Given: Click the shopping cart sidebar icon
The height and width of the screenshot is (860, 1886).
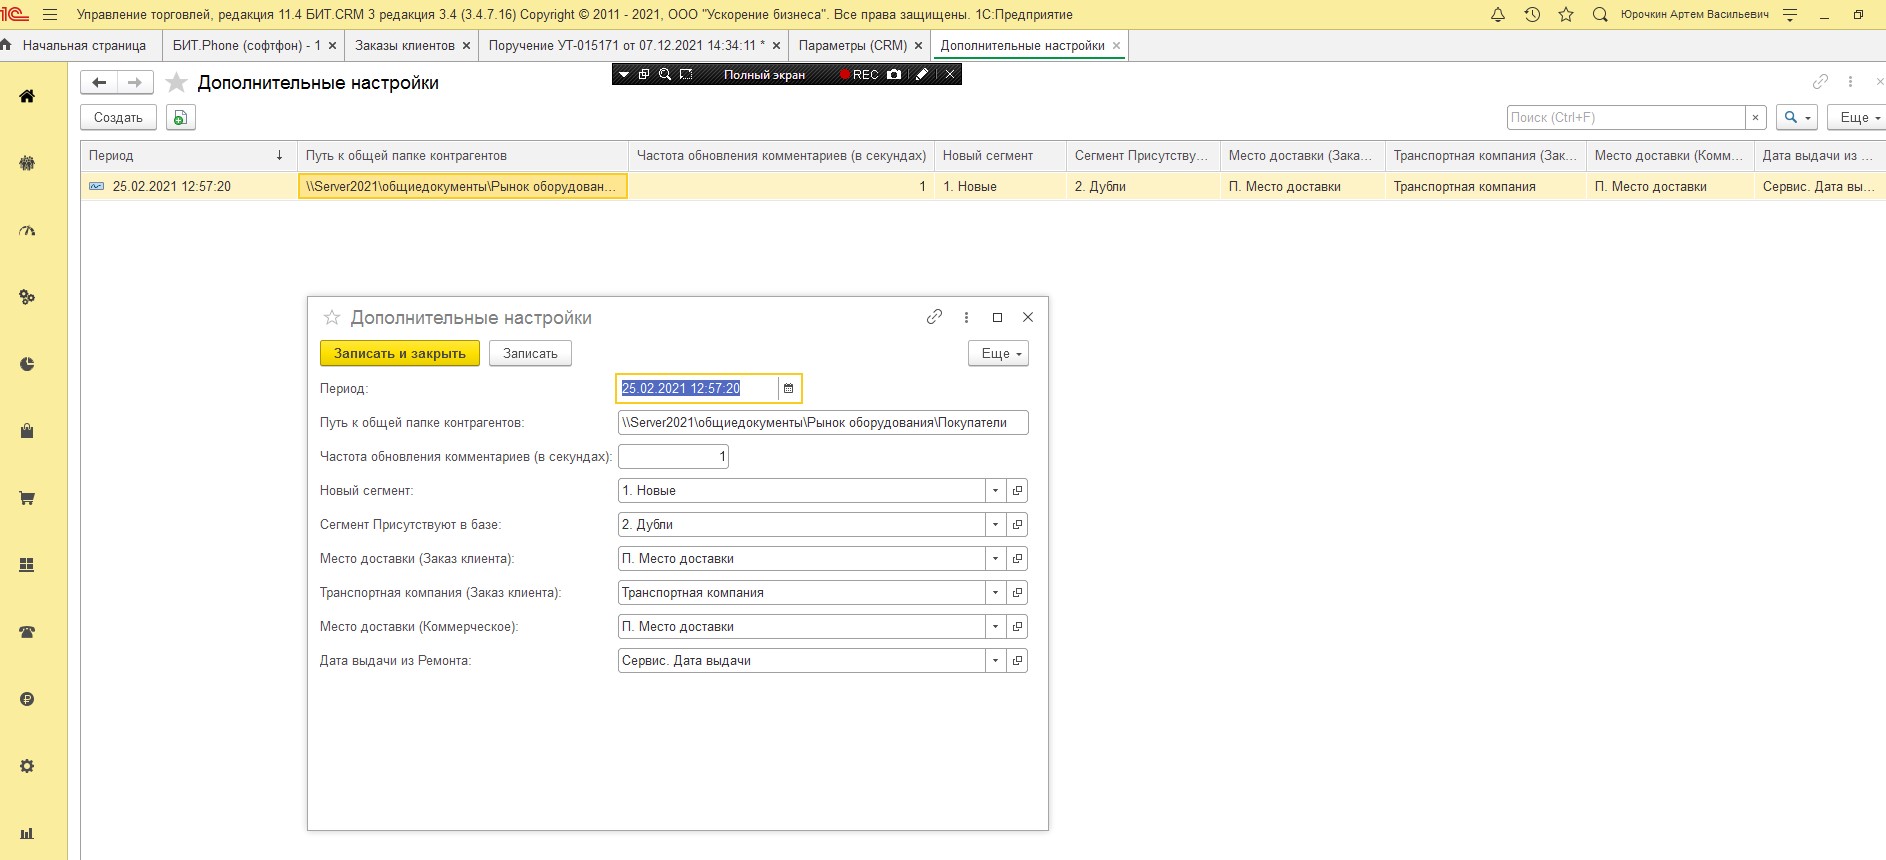Looking at the screenshot, I should 27,498.
